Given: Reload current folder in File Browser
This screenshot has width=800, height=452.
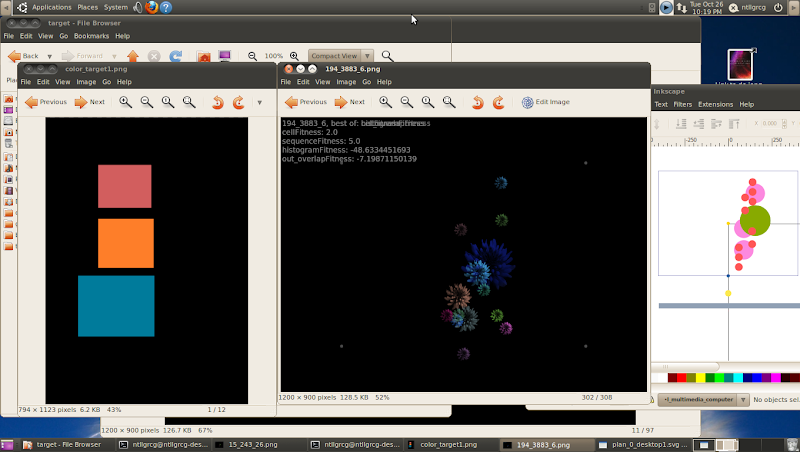Looking at the screenshot, I should tap(176, 56).
